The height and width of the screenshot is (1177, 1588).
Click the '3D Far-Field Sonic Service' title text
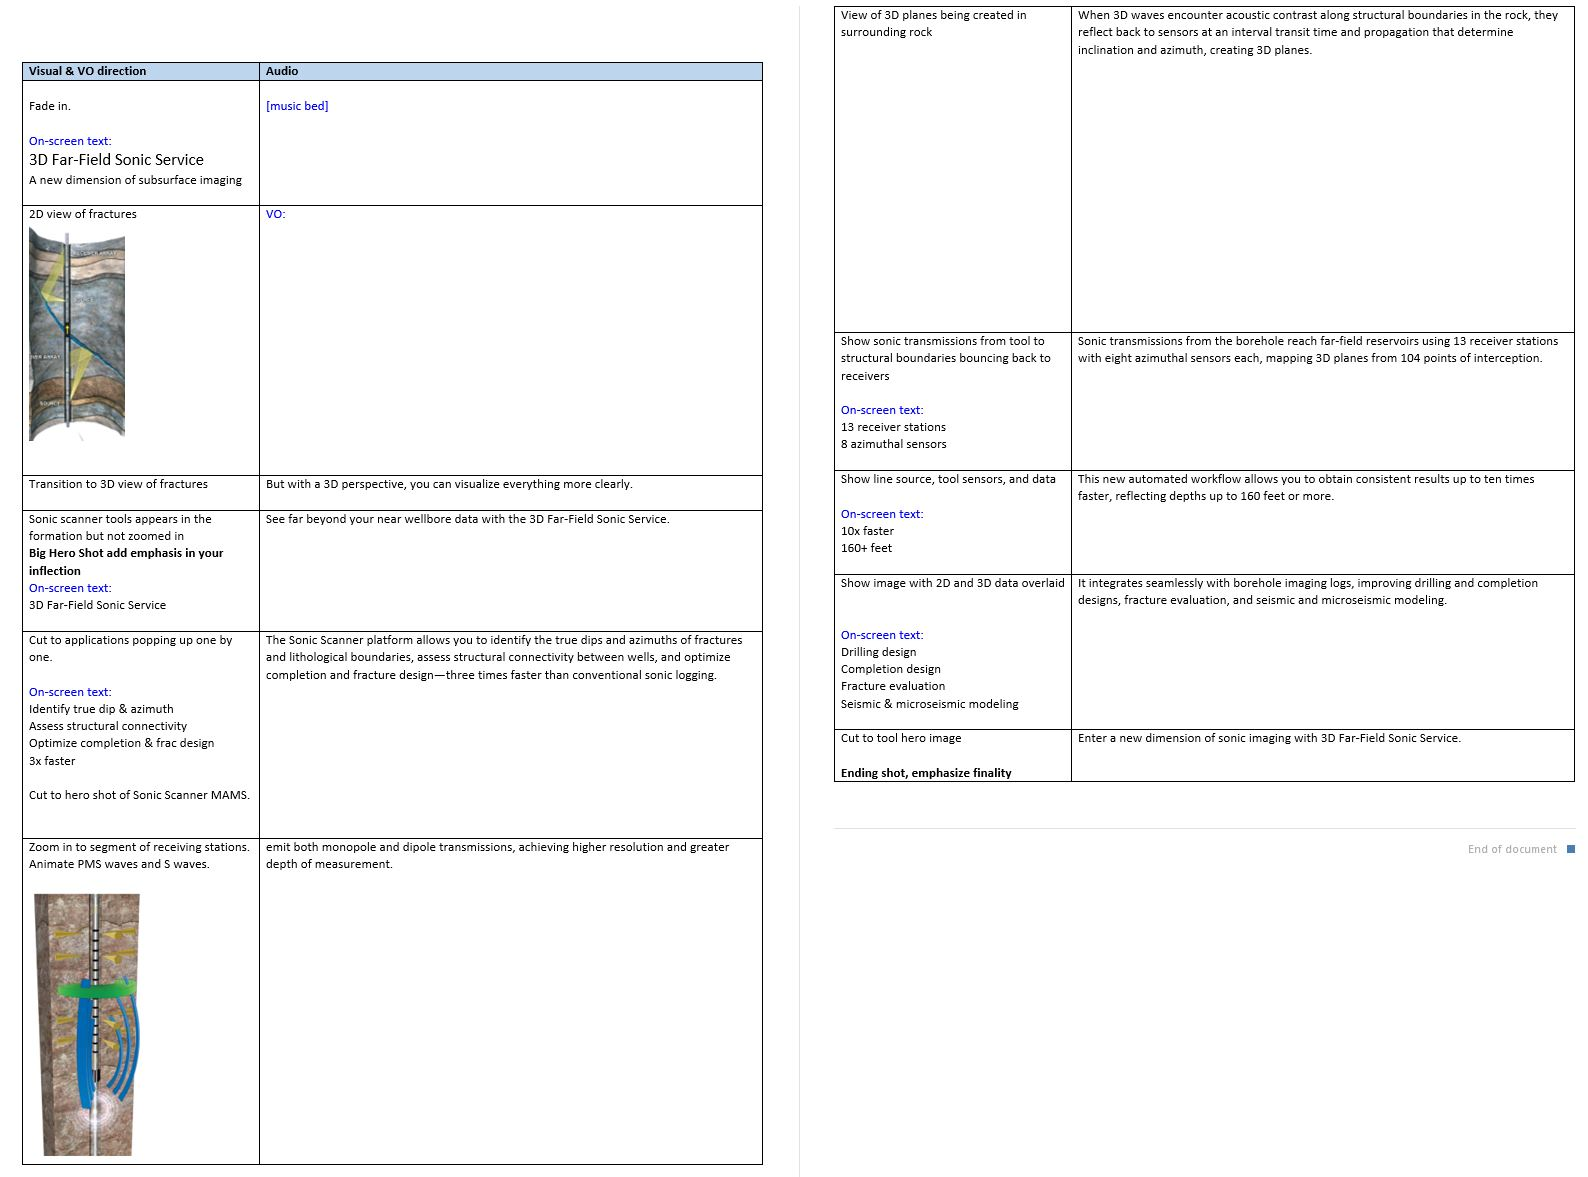(x=116, y=160)
